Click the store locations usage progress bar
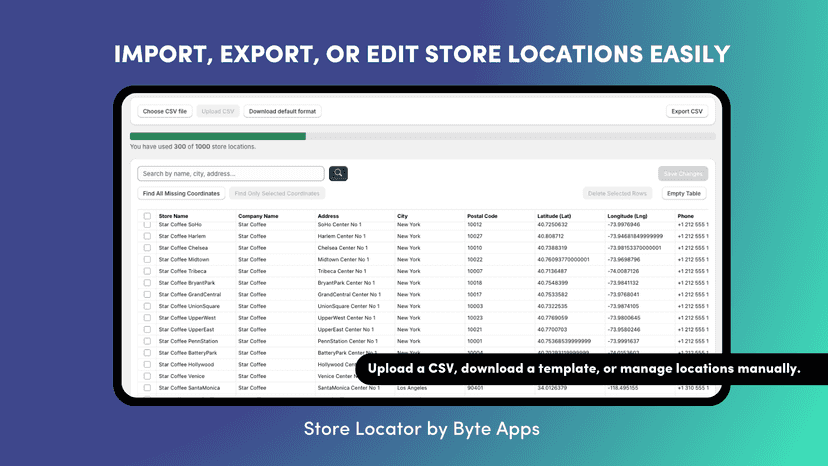 [422, 136]
